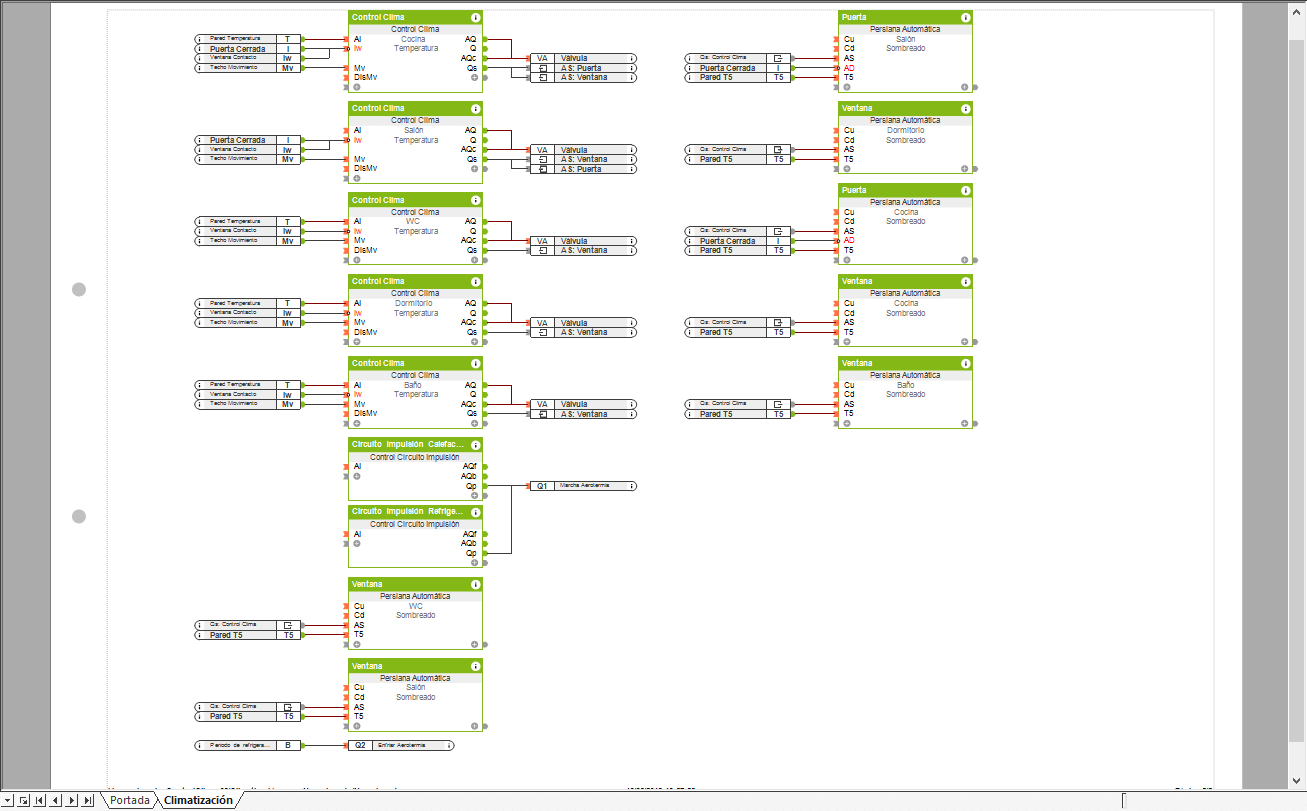The width and height of the screenshot is (1307, 811).
Task: Jump to last page using navigation arrow
Action: [x=88, y=800]
